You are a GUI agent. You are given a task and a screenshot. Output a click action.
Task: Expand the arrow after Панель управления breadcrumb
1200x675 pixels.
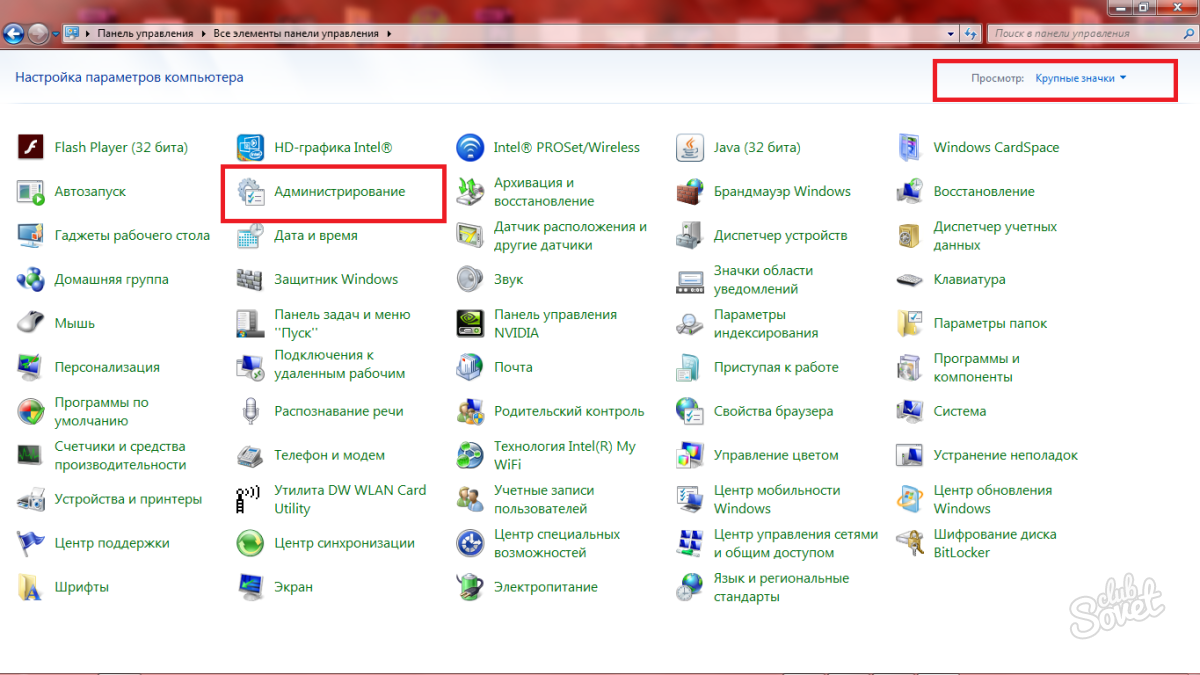(x=204, y=33)
